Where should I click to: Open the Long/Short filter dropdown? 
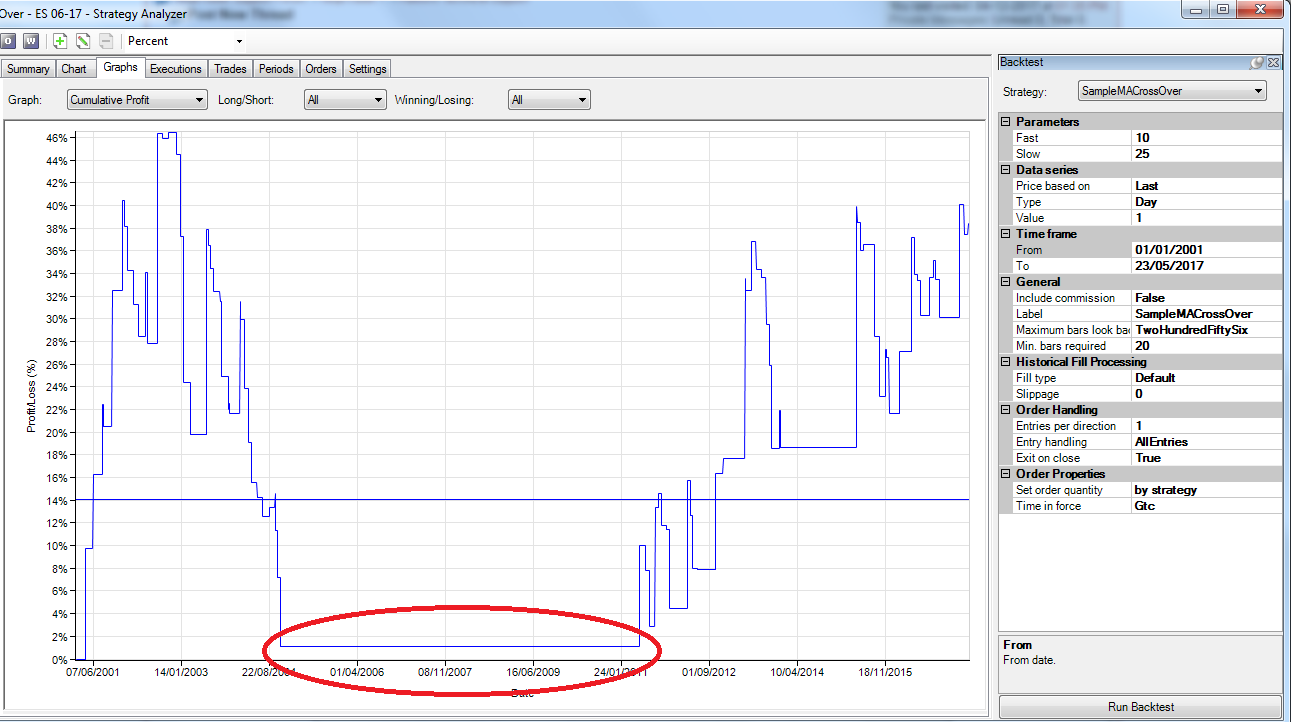[345, 100]
